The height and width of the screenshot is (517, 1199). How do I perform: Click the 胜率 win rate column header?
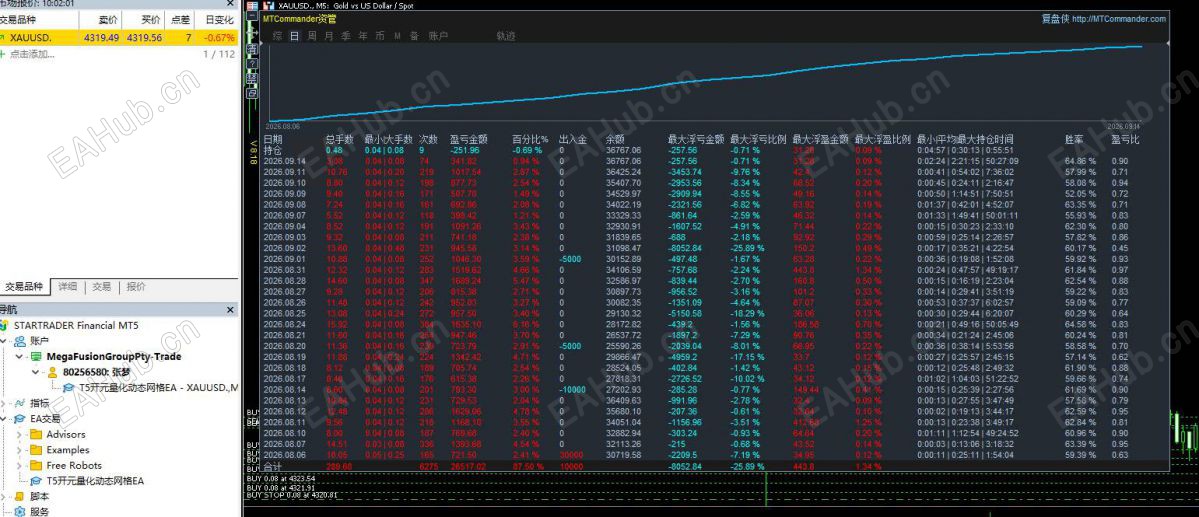tap(1074, 139)
